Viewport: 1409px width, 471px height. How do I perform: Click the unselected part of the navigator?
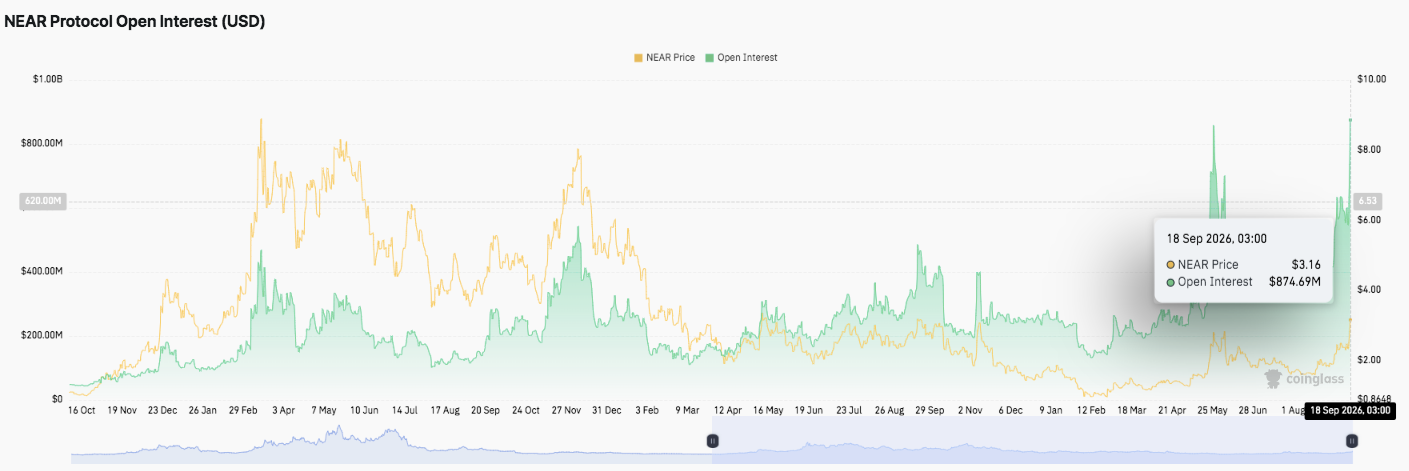tap(391, 441)
